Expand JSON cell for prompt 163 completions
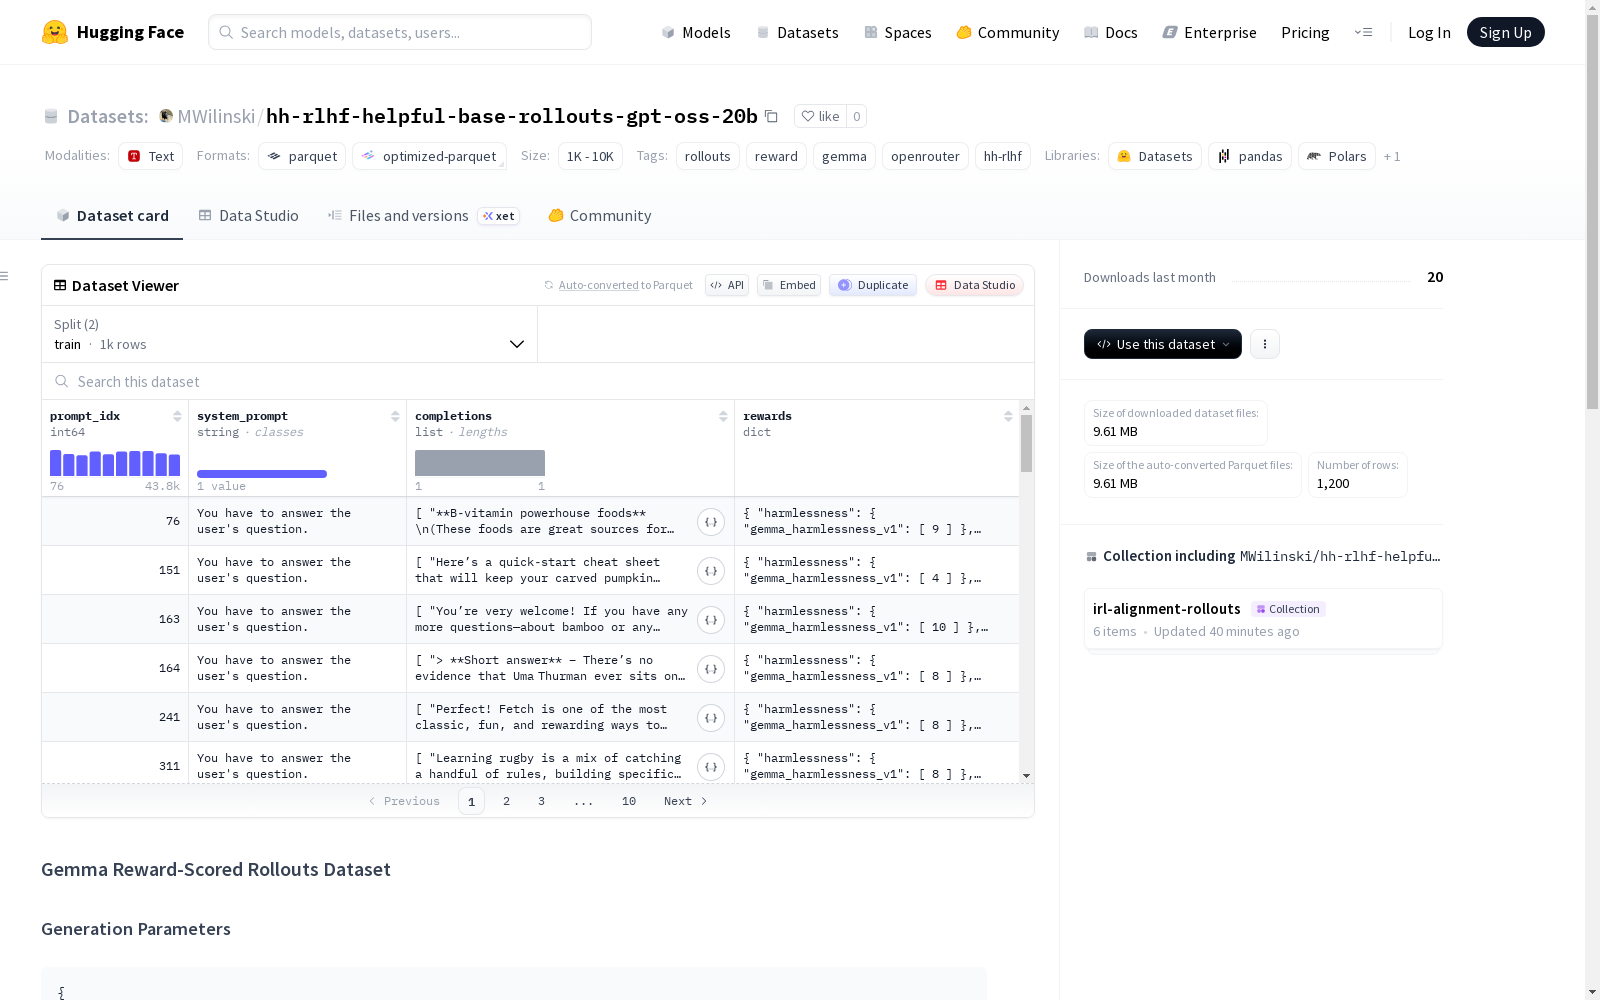This screenshot has width=1600, height=1000. tap(711, 619)
